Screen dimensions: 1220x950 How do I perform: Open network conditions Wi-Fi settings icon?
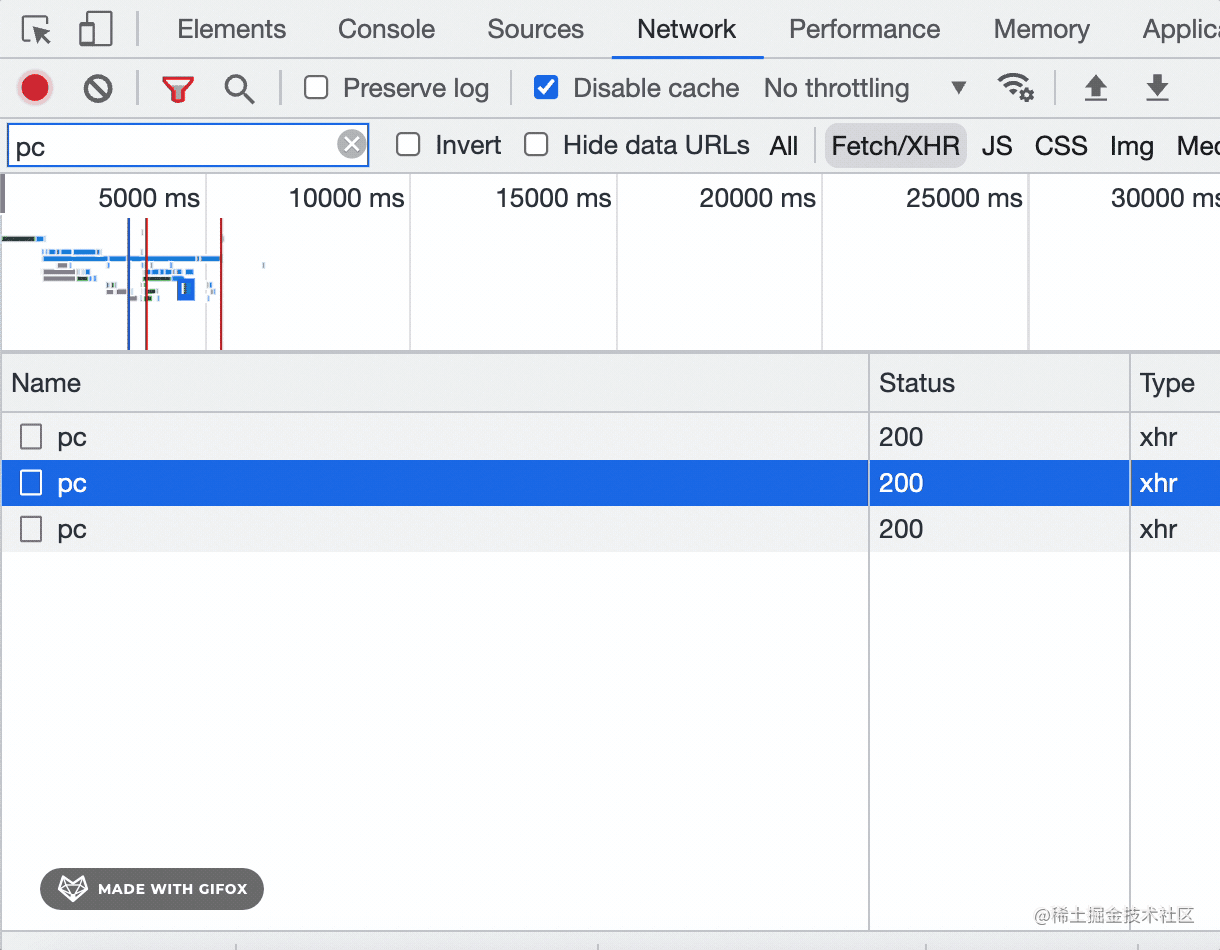coord(1016,88)
